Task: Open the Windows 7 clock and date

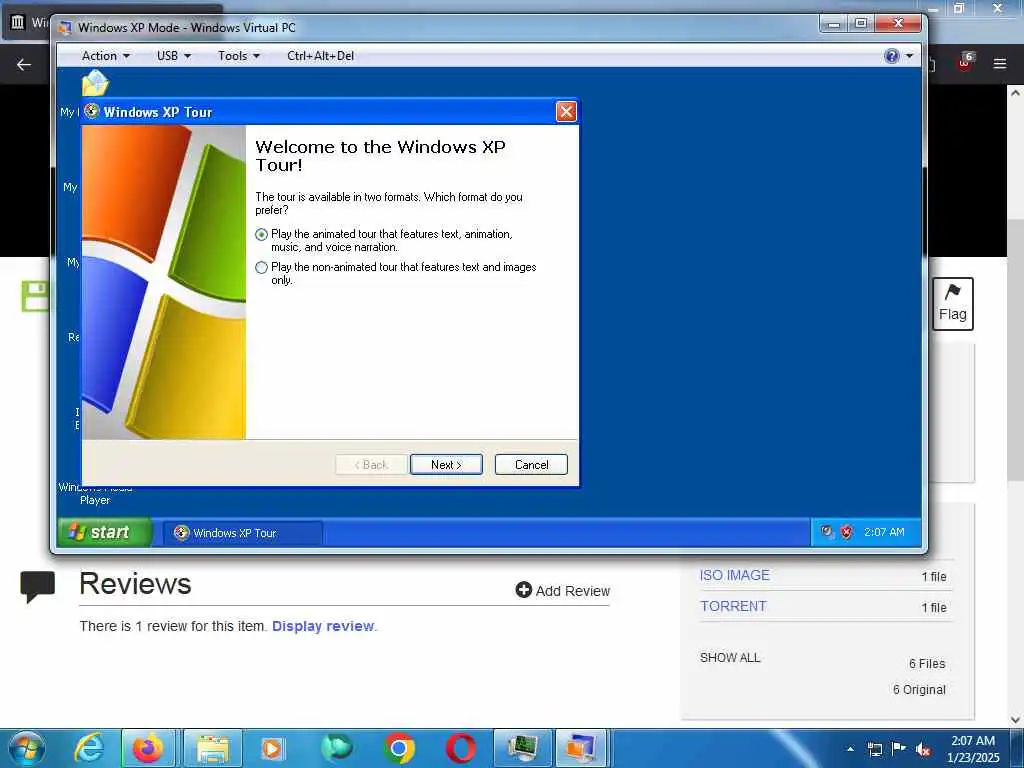Action: click(973, 749)
